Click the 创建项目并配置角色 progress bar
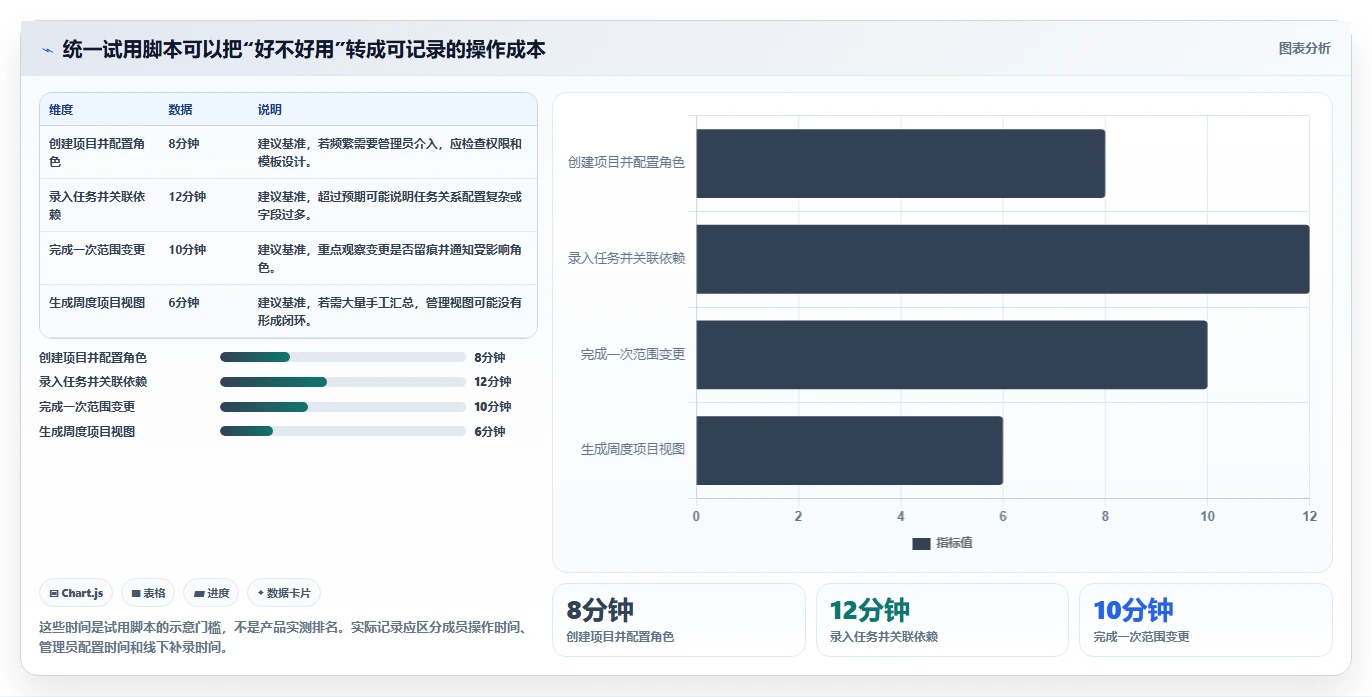This screenshot has height=697, width=1372. coord(343,357)
